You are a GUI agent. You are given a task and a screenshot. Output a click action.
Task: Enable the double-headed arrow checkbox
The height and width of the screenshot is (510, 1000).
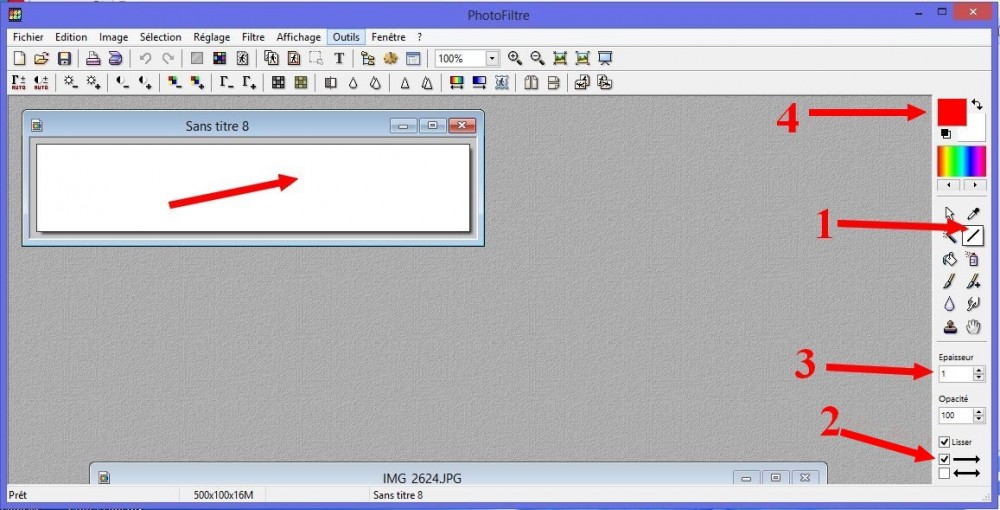(x=944, y=474)
